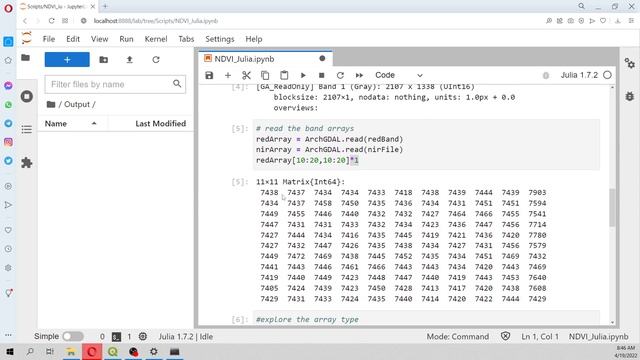Open the Table of Contents sidebar panel
The image size is (640, 360).
tap(27, 130)
